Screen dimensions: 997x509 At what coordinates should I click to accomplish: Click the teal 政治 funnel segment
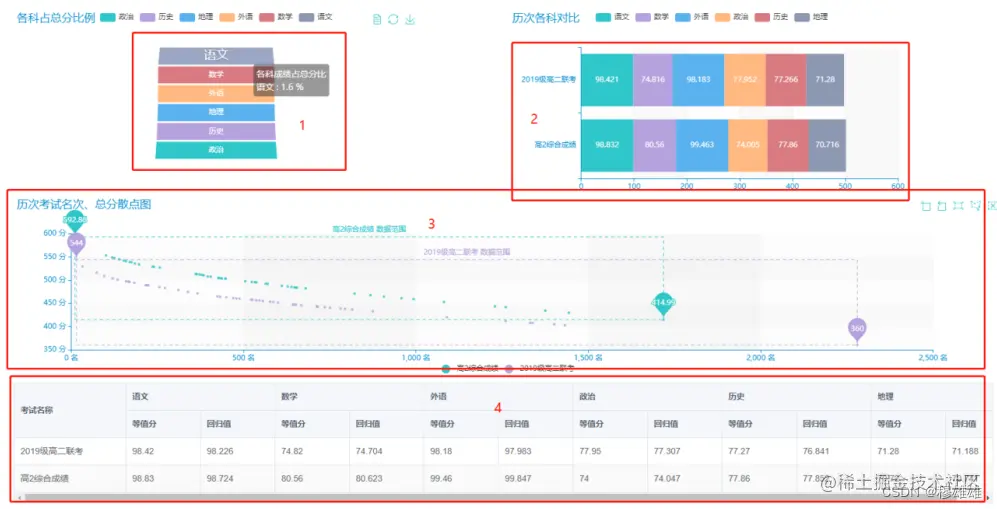click(216, 150)
